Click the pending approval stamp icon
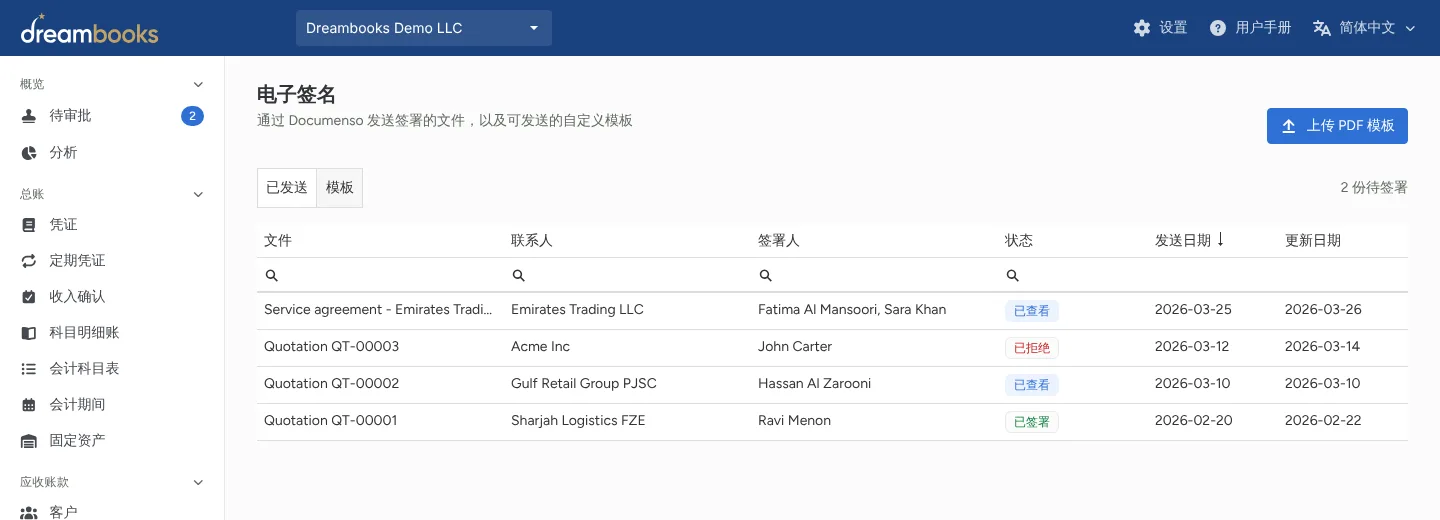The width and height of the screenshot is (1440, 520). coord(29,116)
